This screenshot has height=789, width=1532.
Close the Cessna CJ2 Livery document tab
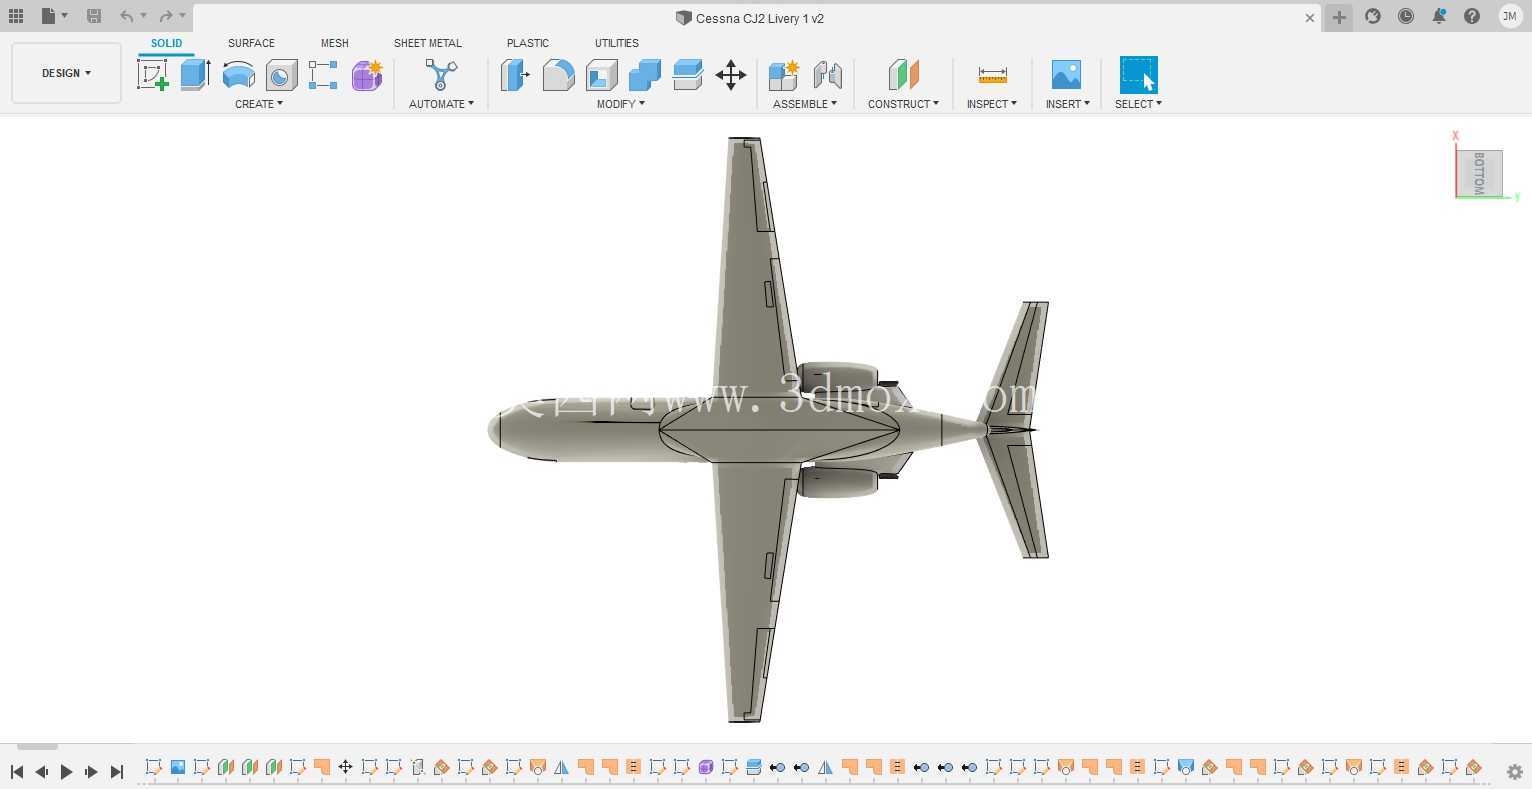tap(1310, 18)
